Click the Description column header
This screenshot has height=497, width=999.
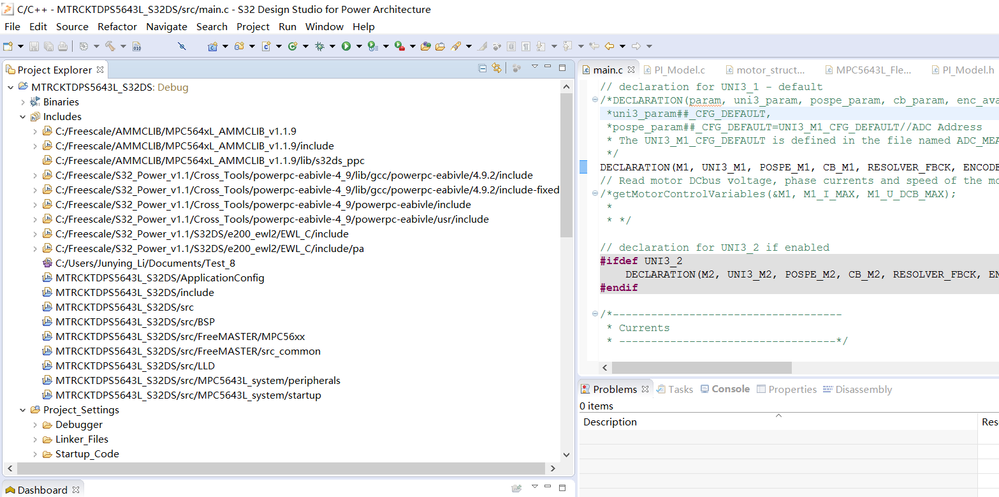click(779, 422)
